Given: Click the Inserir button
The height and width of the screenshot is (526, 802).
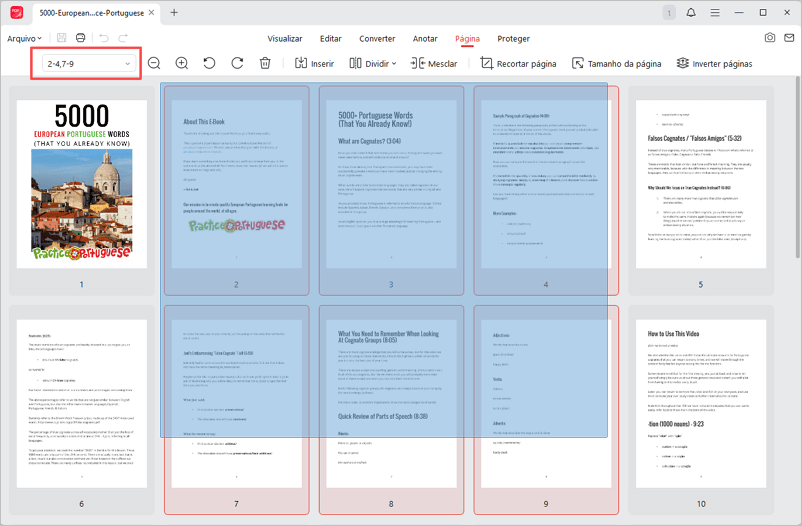Looking at the screenshot, I should pyautogui.click(x=315, y=63).
